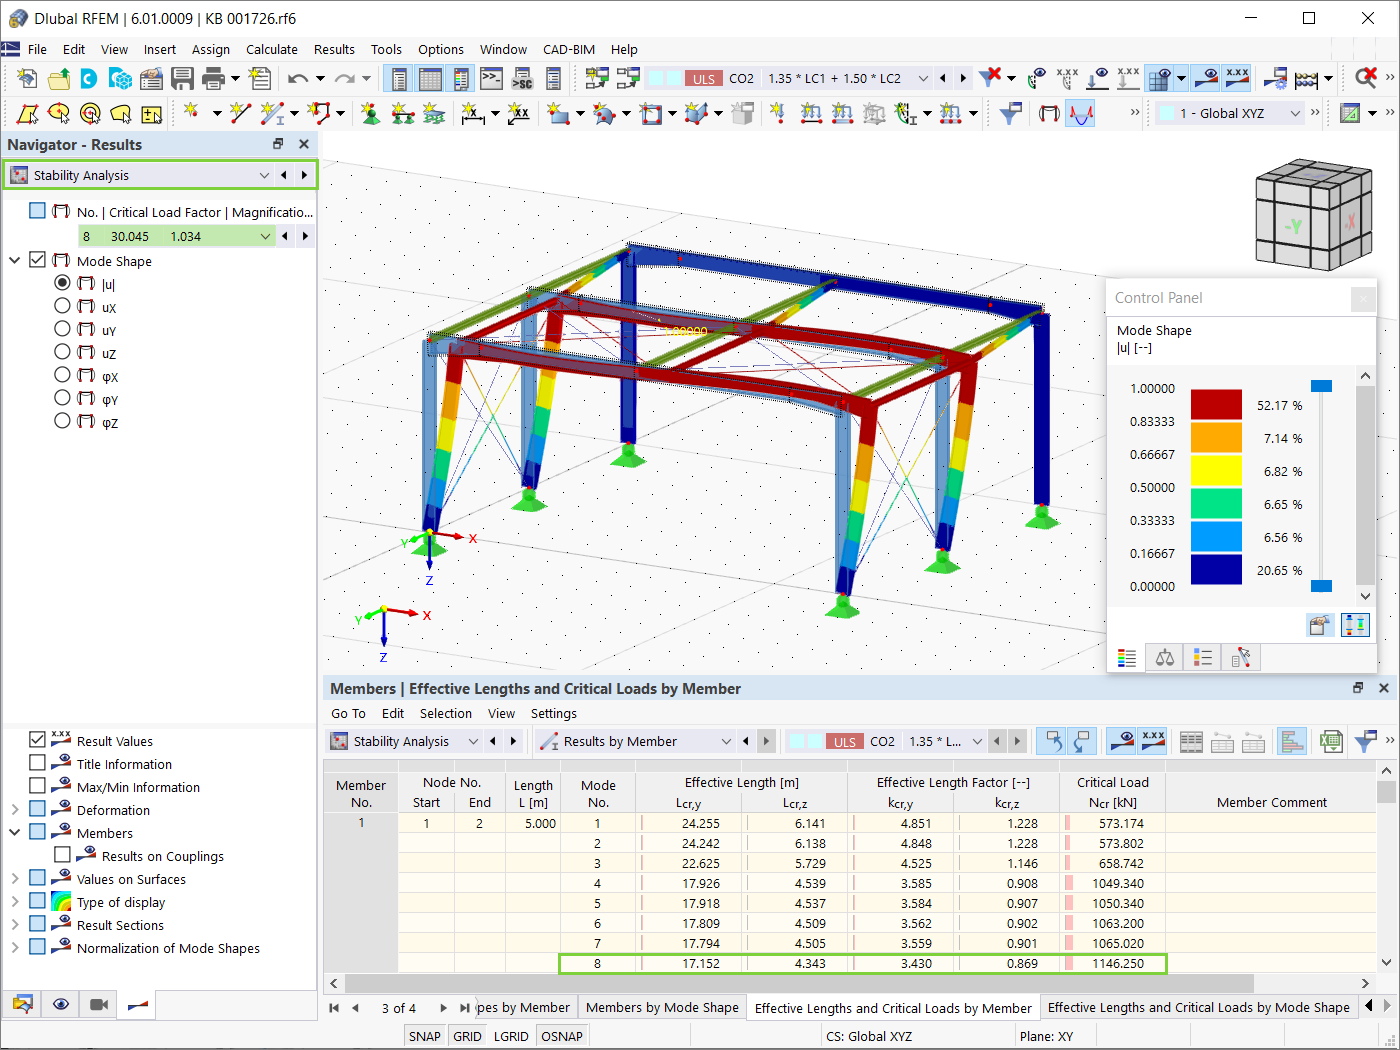
Task: Expand the Deformation tree node
Action: (15, 809)
